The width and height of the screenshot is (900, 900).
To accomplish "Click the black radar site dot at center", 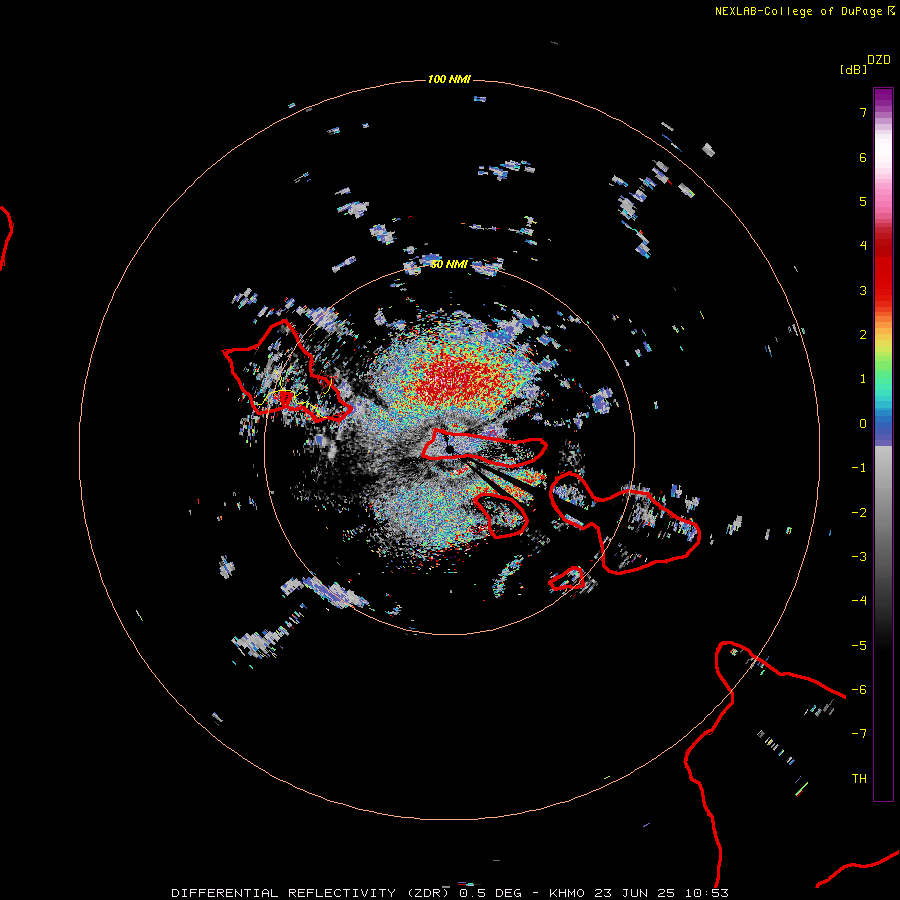I will pyautogui.click(x=450, y=449).
